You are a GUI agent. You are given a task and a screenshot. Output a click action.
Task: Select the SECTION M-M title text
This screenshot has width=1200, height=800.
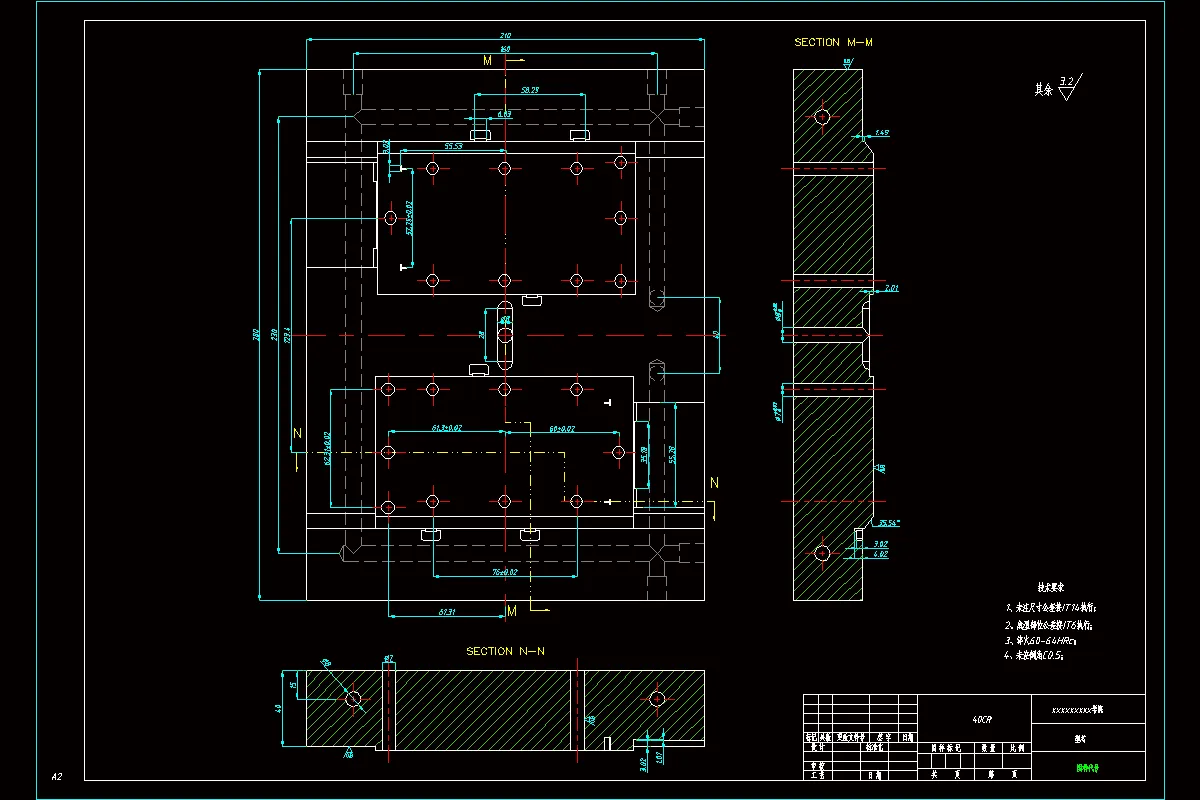[x=833, y=43]
